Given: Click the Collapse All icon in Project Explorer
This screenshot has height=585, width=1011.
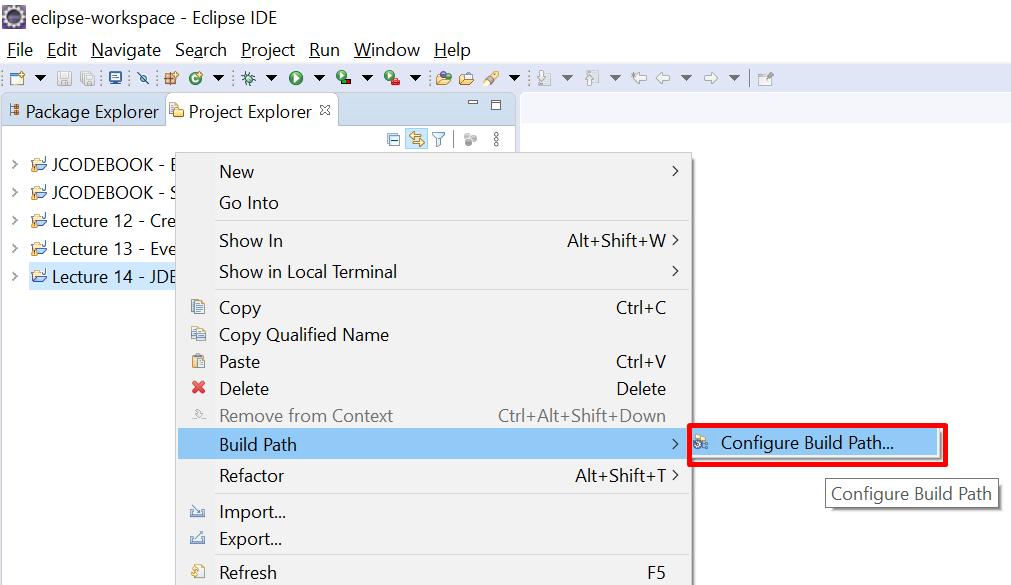Looking at the screenshot, I should tap(393, 139).
